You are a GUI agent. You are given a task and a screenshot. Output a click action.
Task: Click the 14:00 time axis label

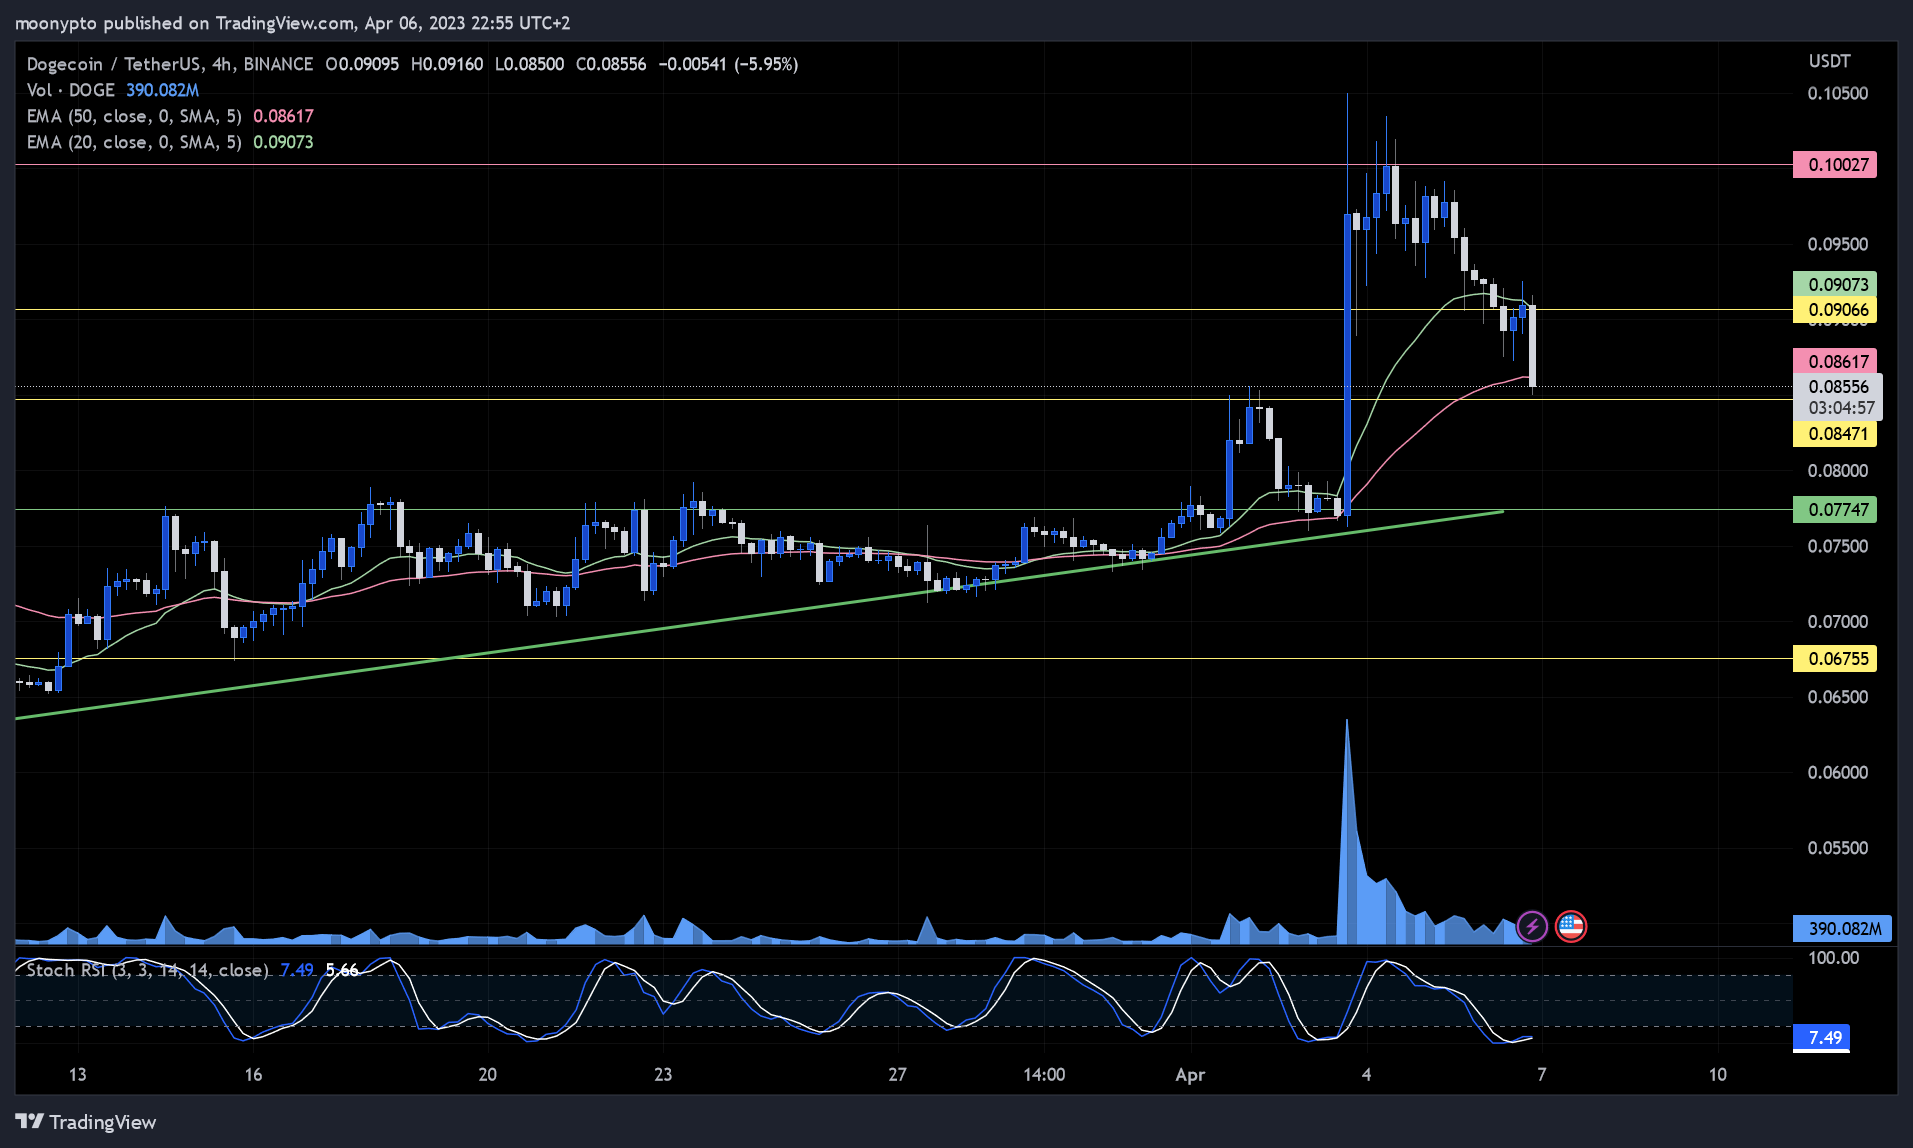[x=1044, y=1075]
